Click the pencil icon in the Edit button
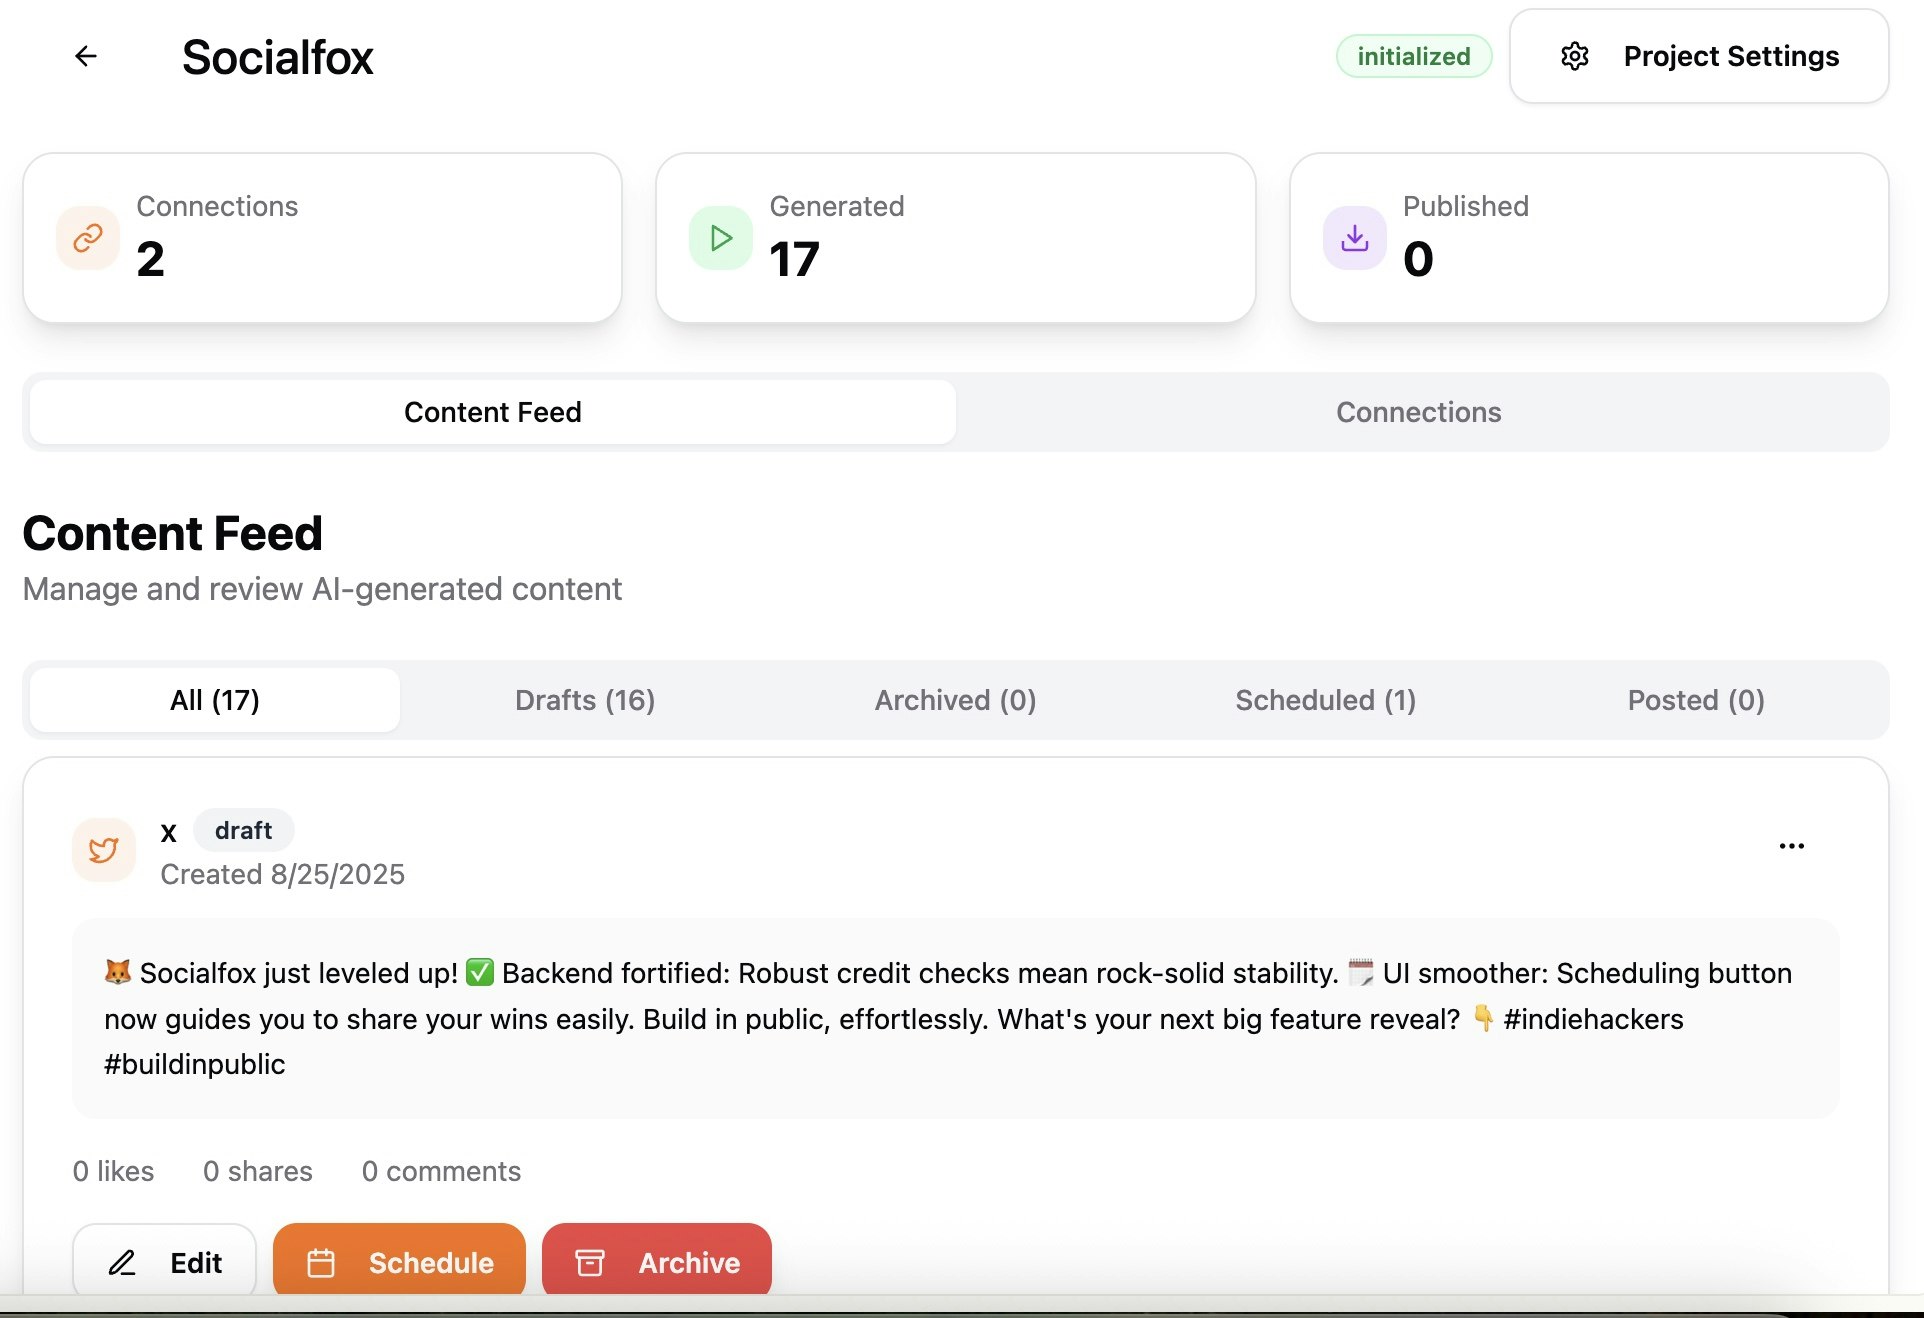Viewport: 1924px width, 1318px height. pos(122,1263)
